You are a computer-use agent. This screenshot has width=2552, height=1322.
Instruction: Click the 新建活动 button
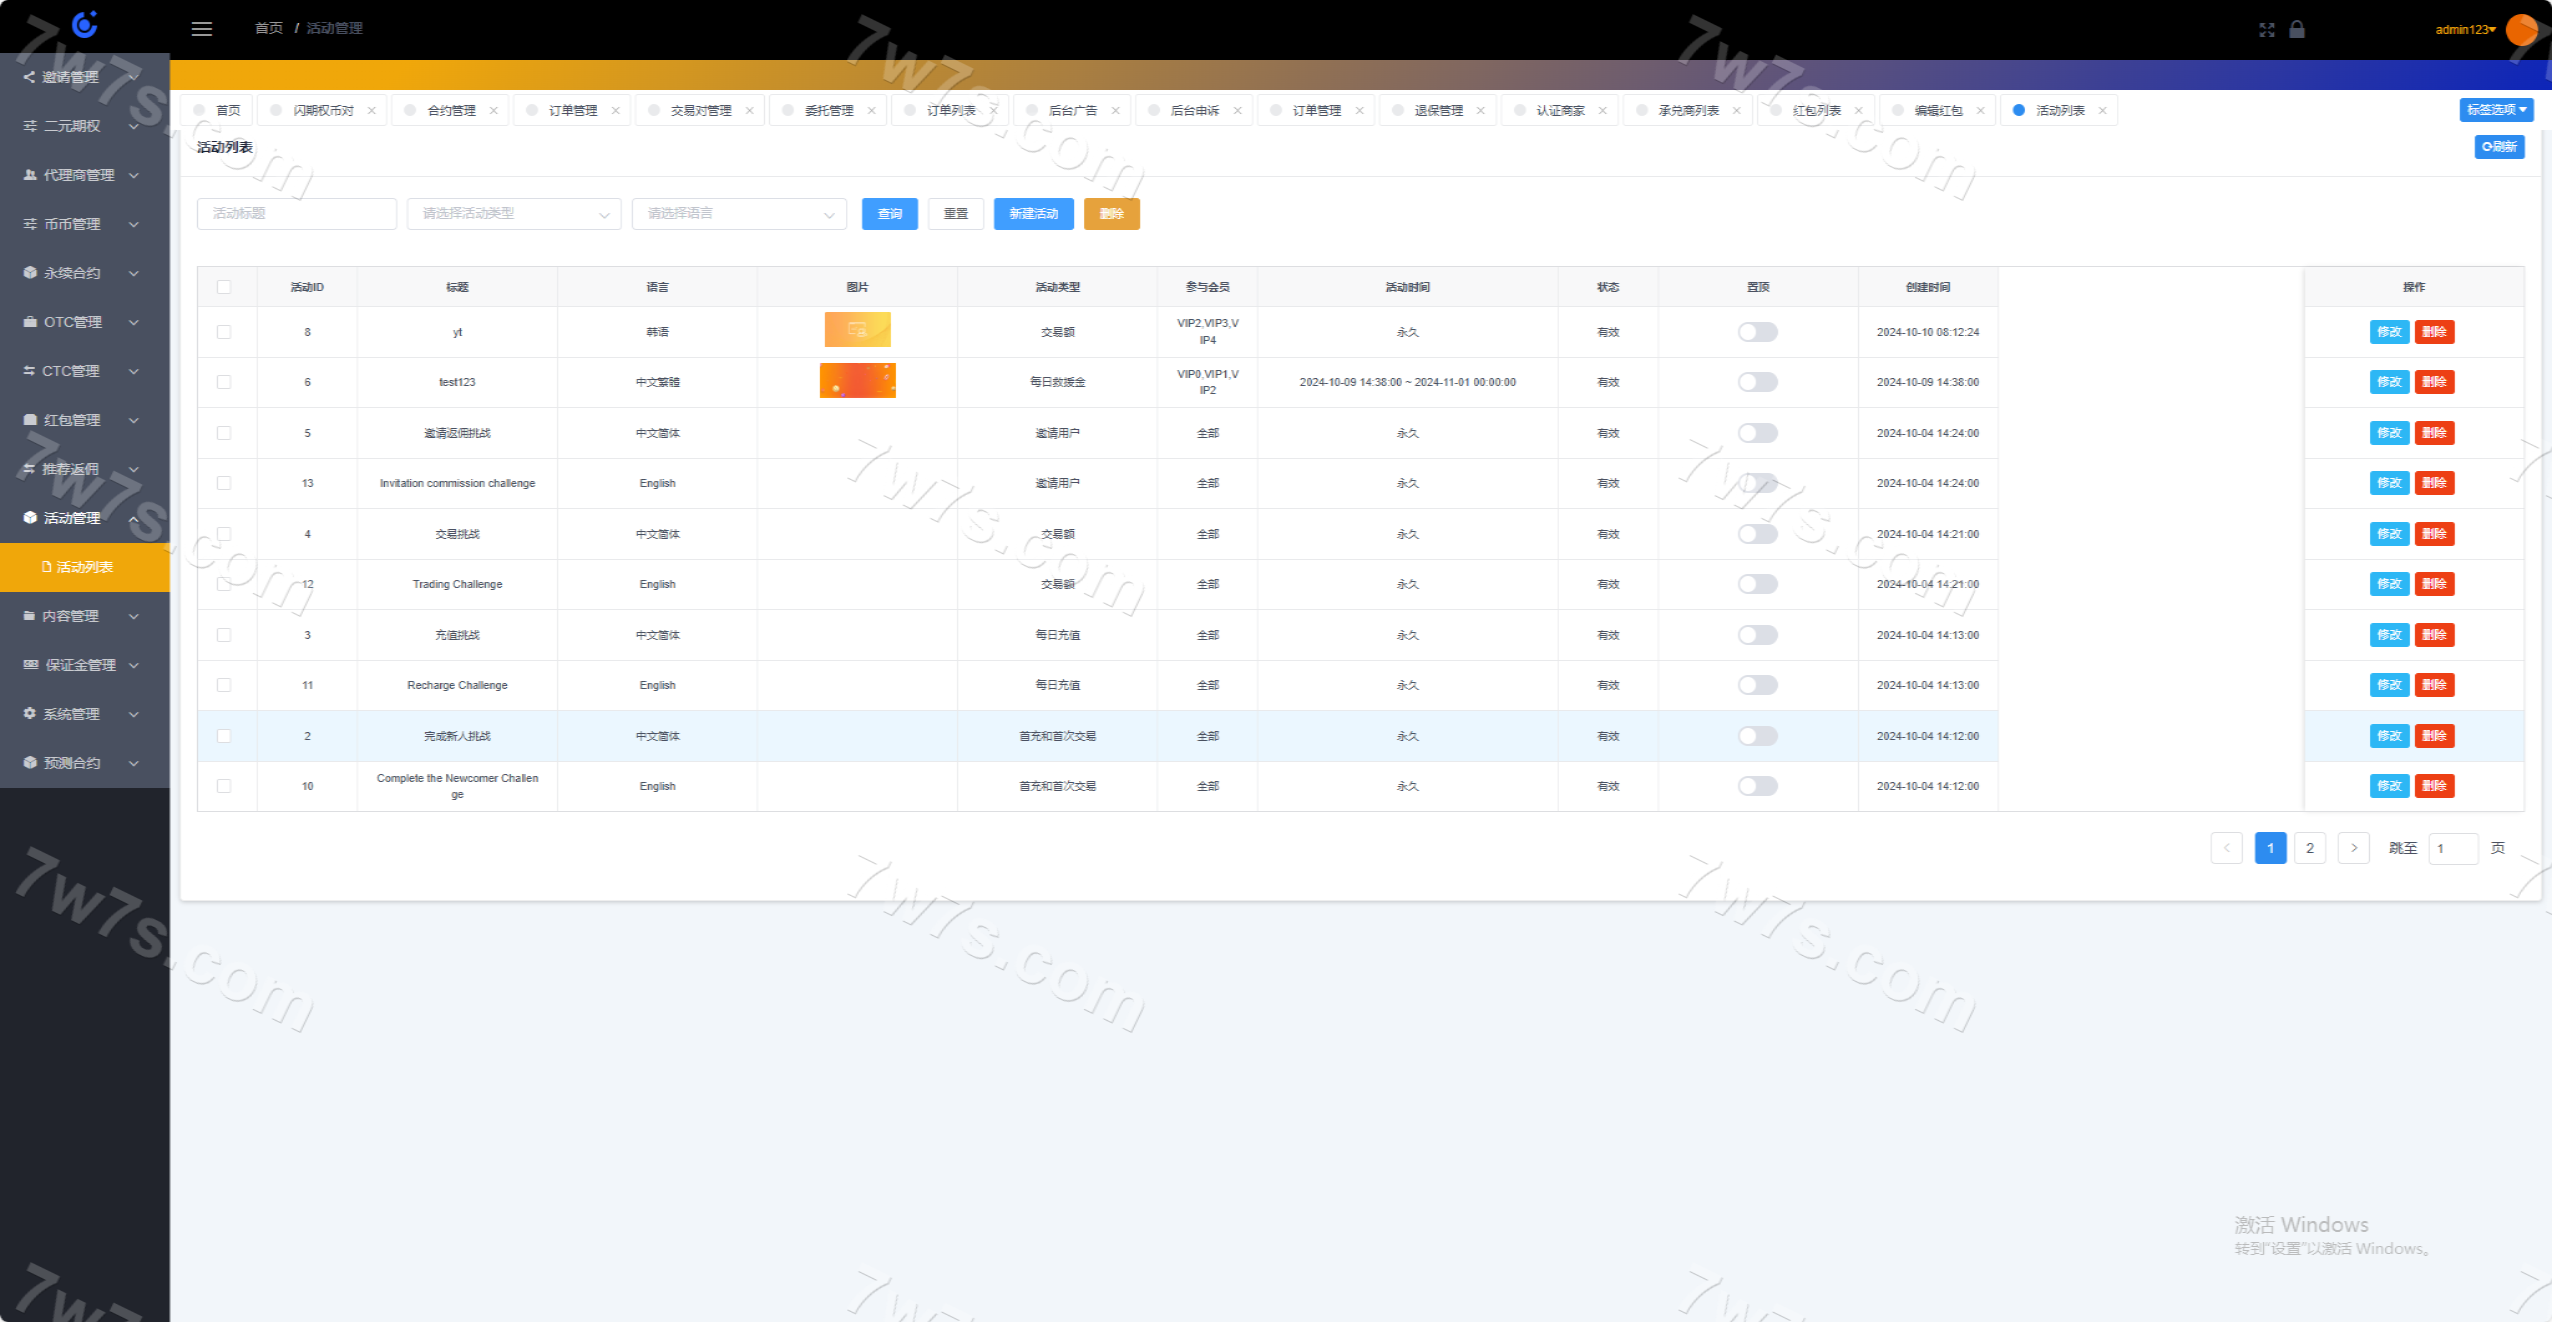[1033, 214]
